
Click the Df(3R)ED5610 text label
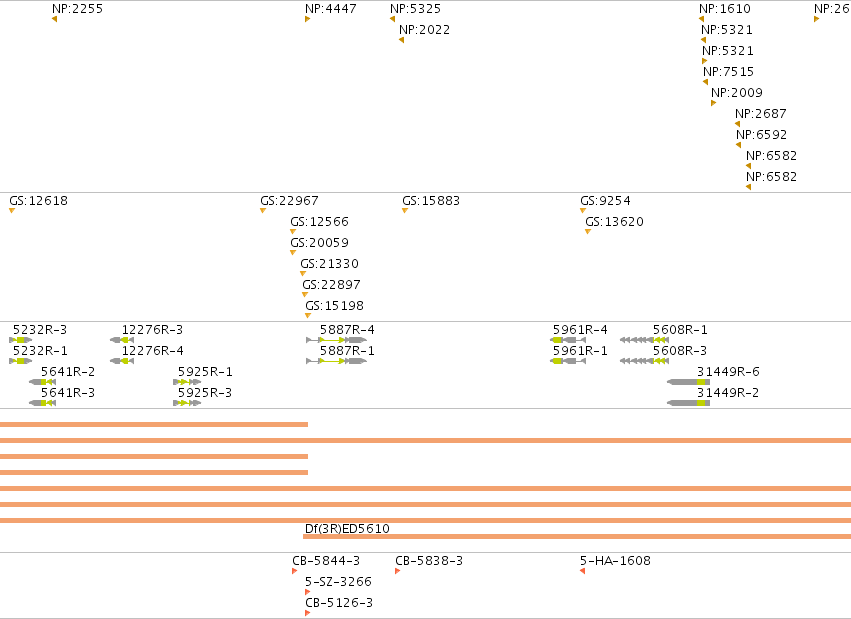[x=347, y=528]
